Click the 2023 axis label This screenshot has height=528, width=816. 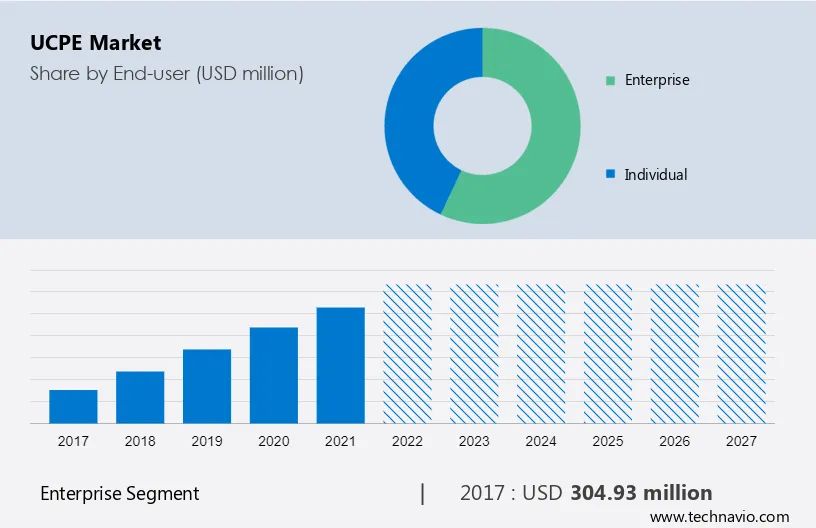pos(474,441)
